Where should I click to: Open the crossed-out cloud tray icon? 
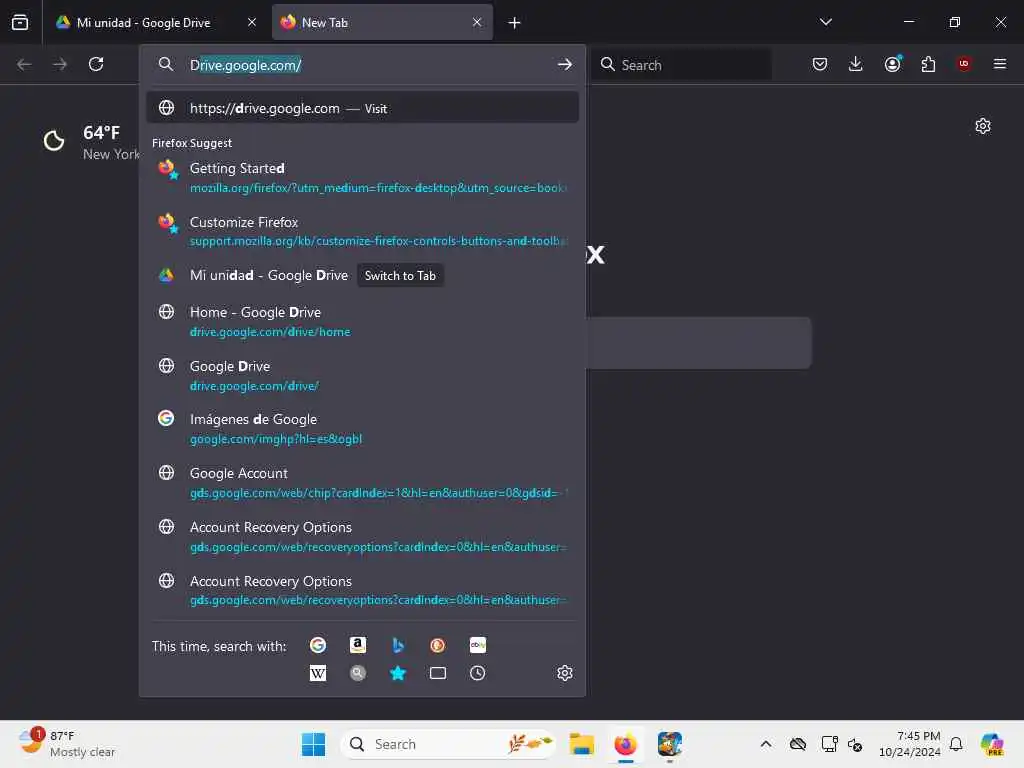pos(797,744)
